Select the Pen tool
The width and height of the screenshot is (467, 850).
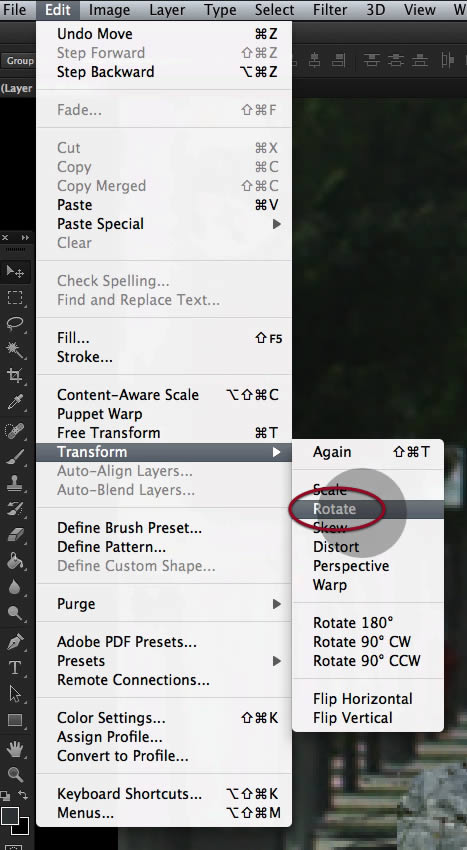click(15, 642)
